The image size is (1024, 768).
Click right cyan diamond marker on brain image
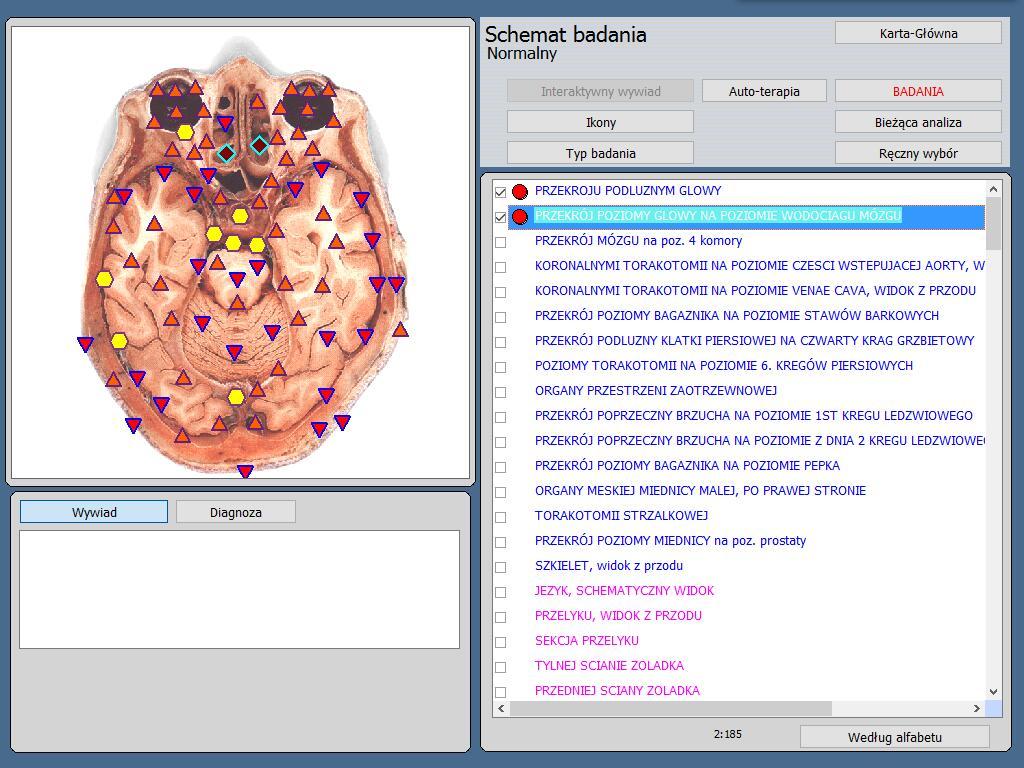pos(259,145)
